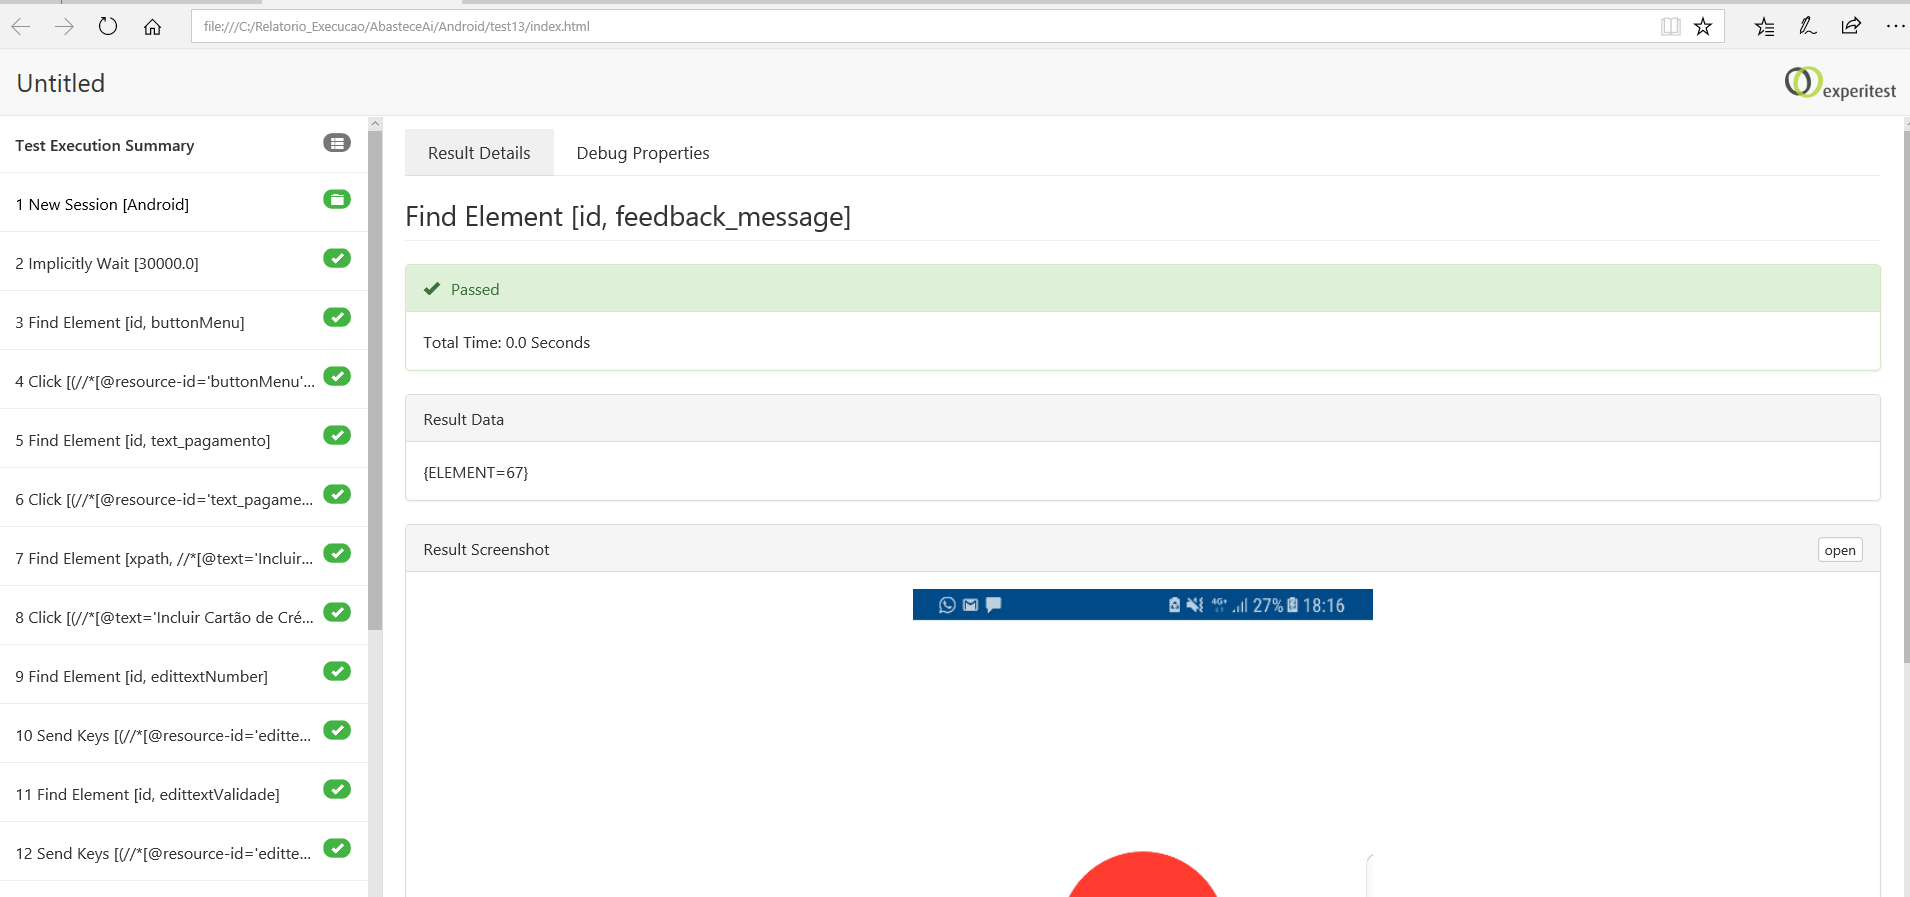Open the Favorites hub icon
This screenshot has width=1910, height=897.
tap(1764, 27)
